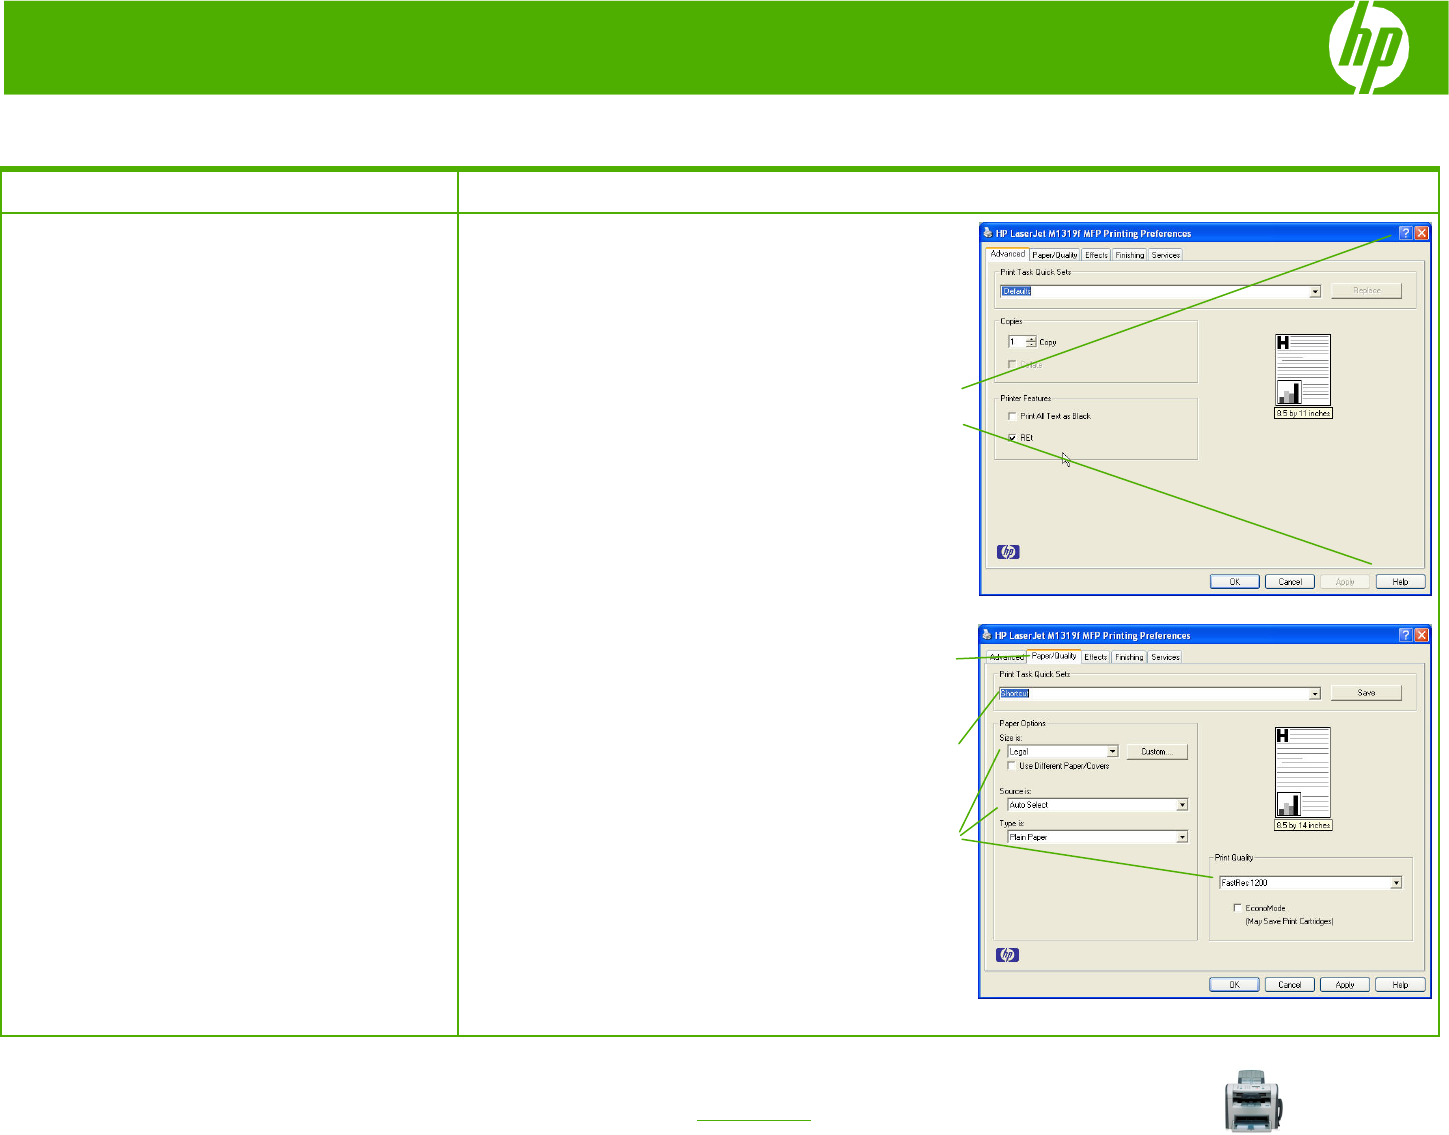This screenshot has width=1449, height=1135.
Task: Enable the EconoMode checkbox
Action: [1238, 908]
